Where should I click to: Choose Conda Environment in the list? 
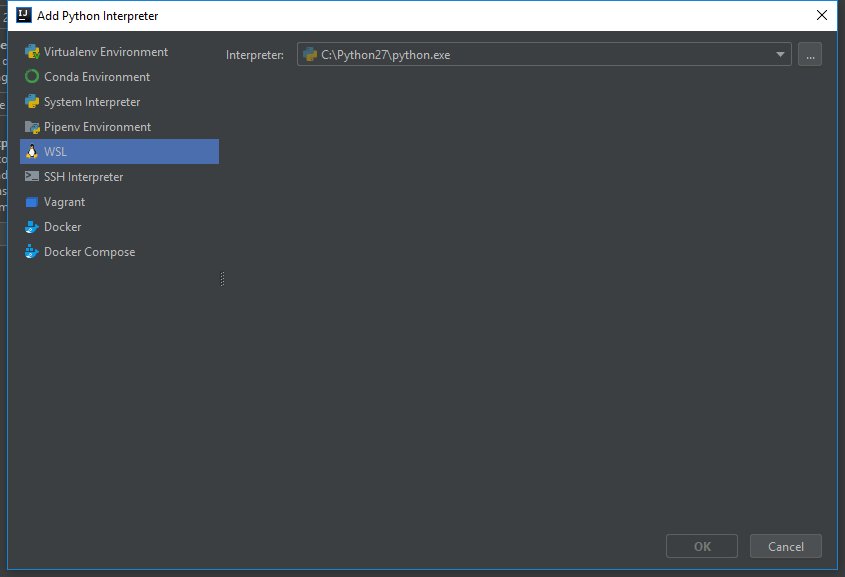point(120,77)
